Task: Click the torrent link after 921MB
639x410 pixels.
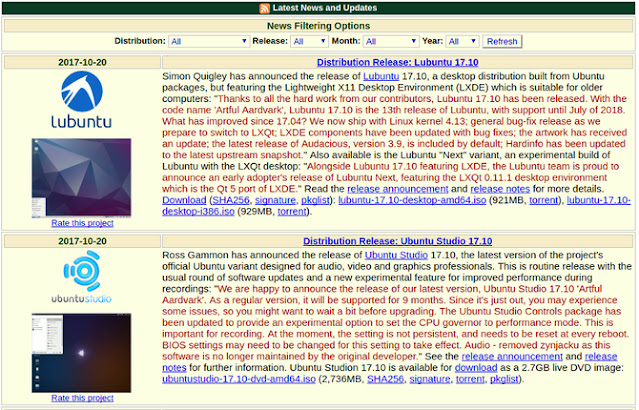Action: point(543,200)
